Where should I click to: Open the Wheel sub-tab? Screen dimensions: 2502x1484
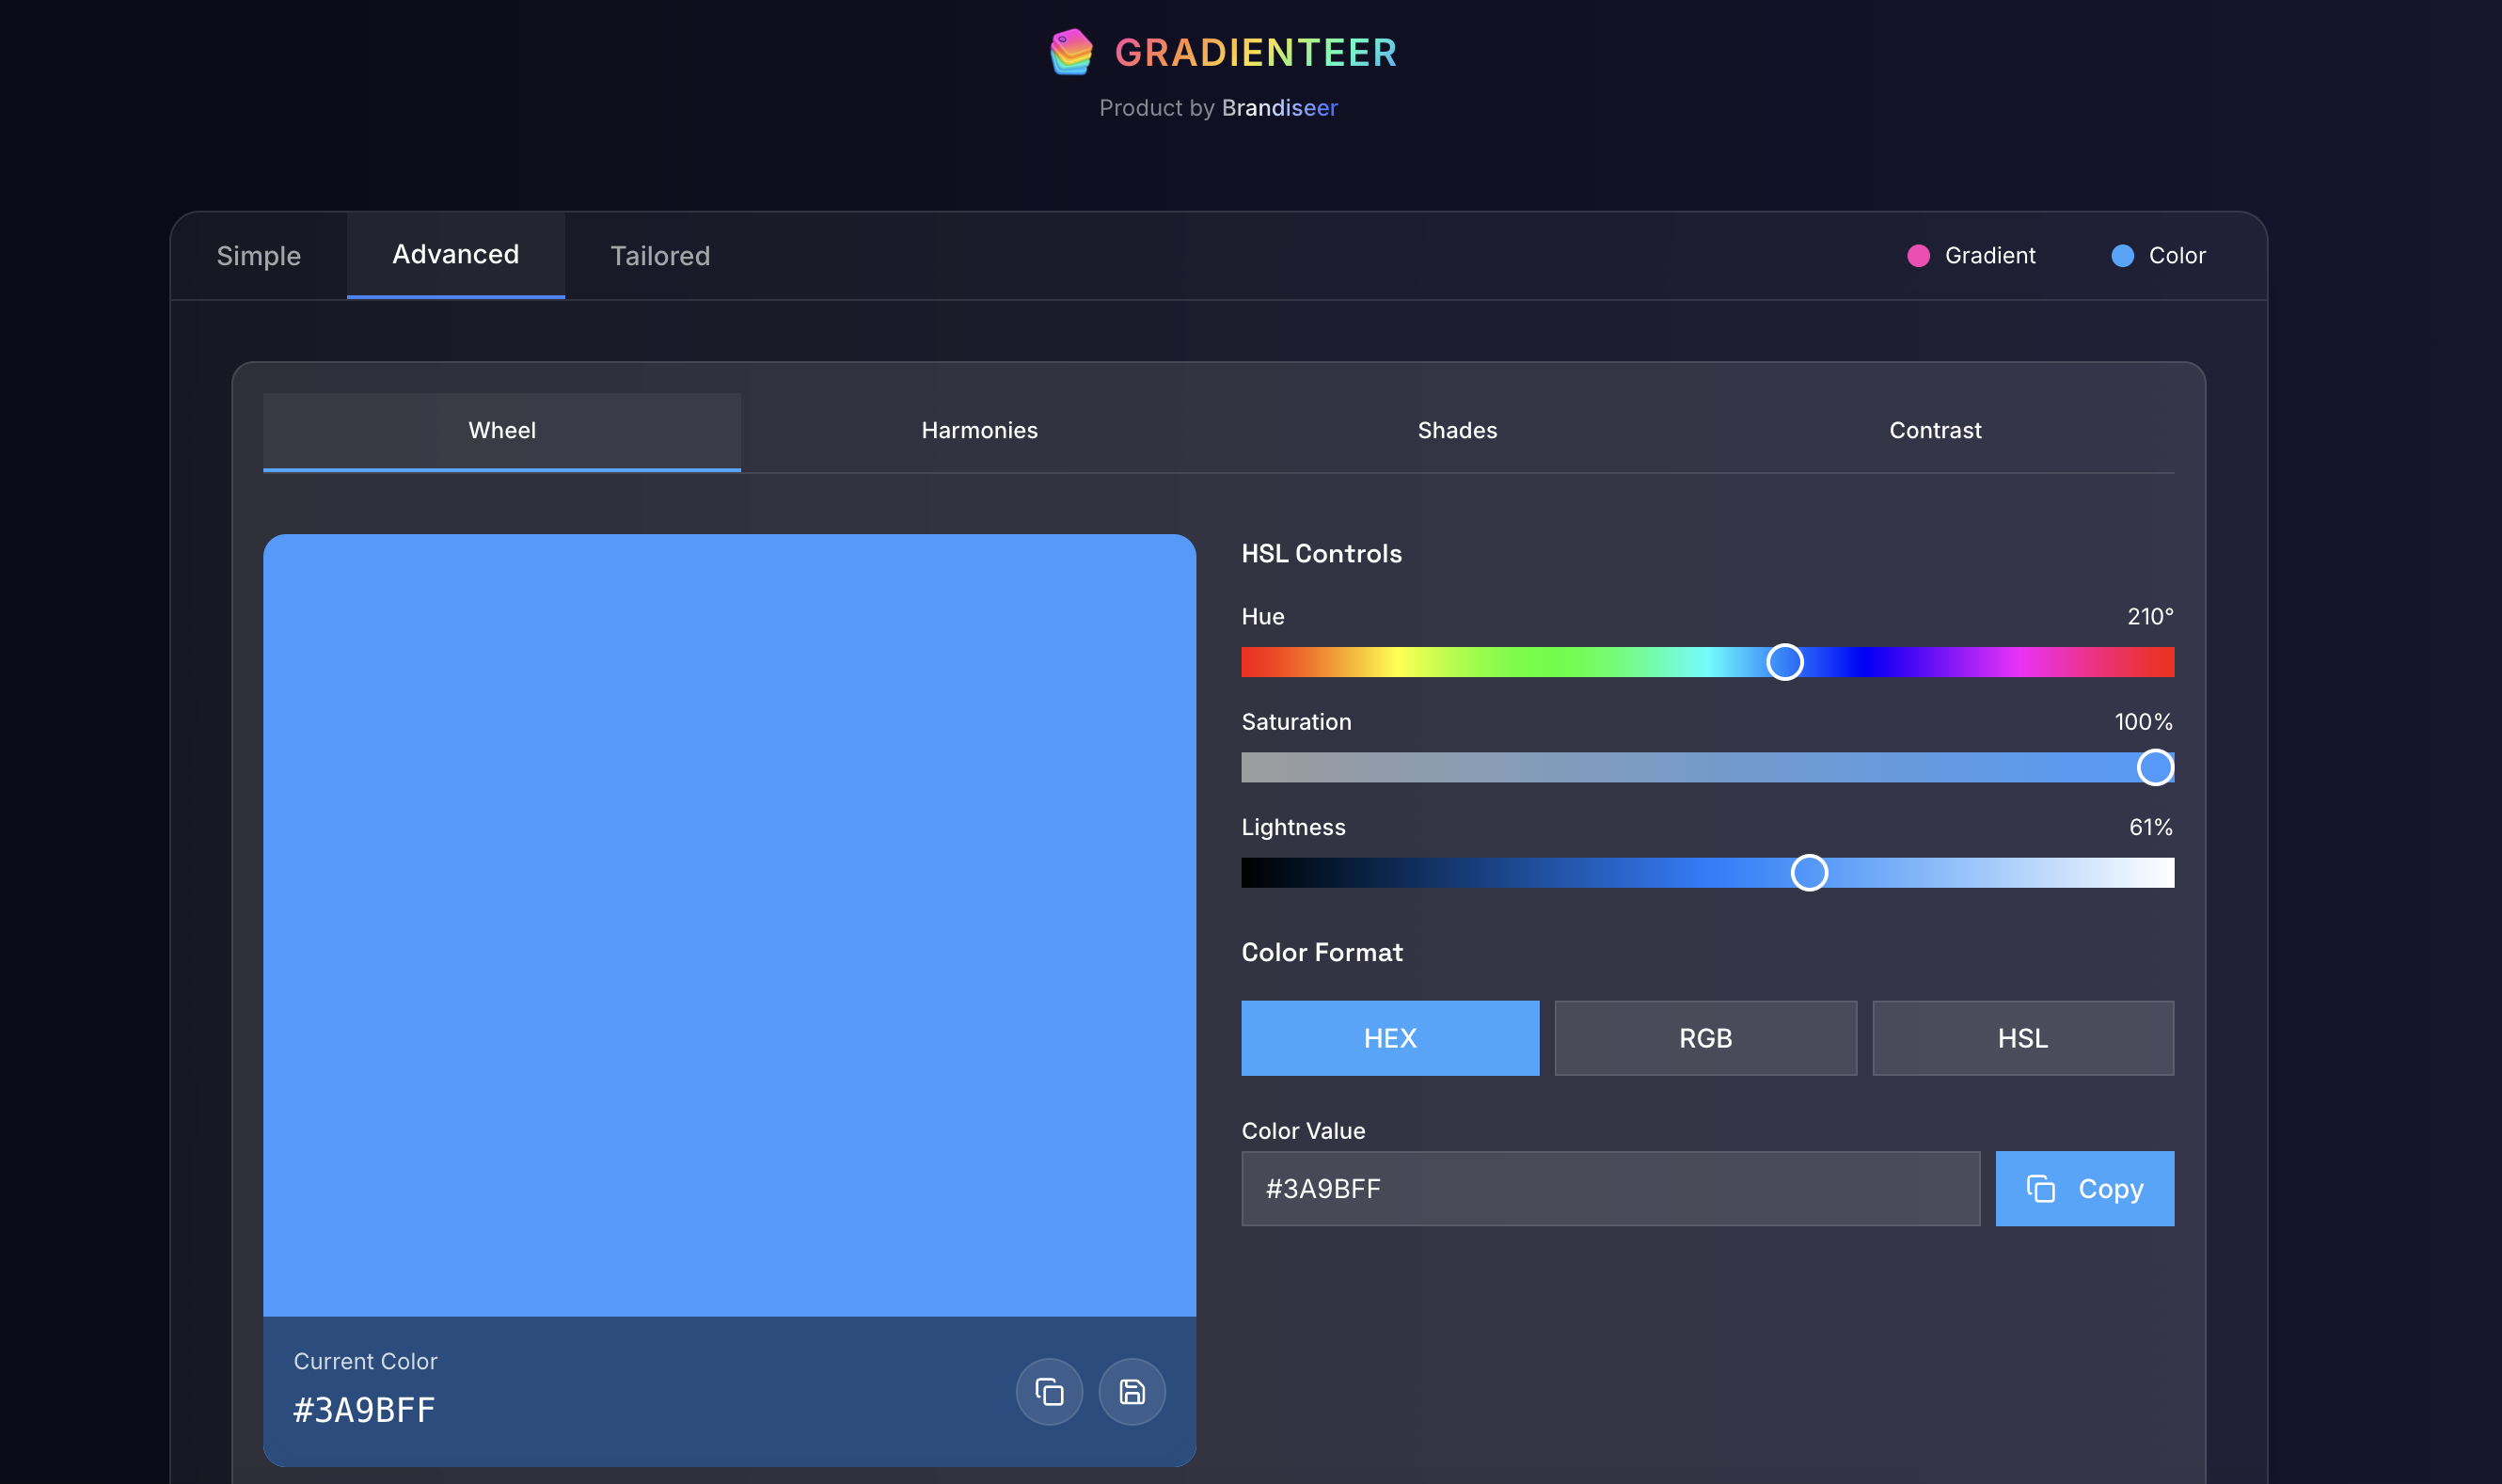pyautogui.click(x=502, y=431)
